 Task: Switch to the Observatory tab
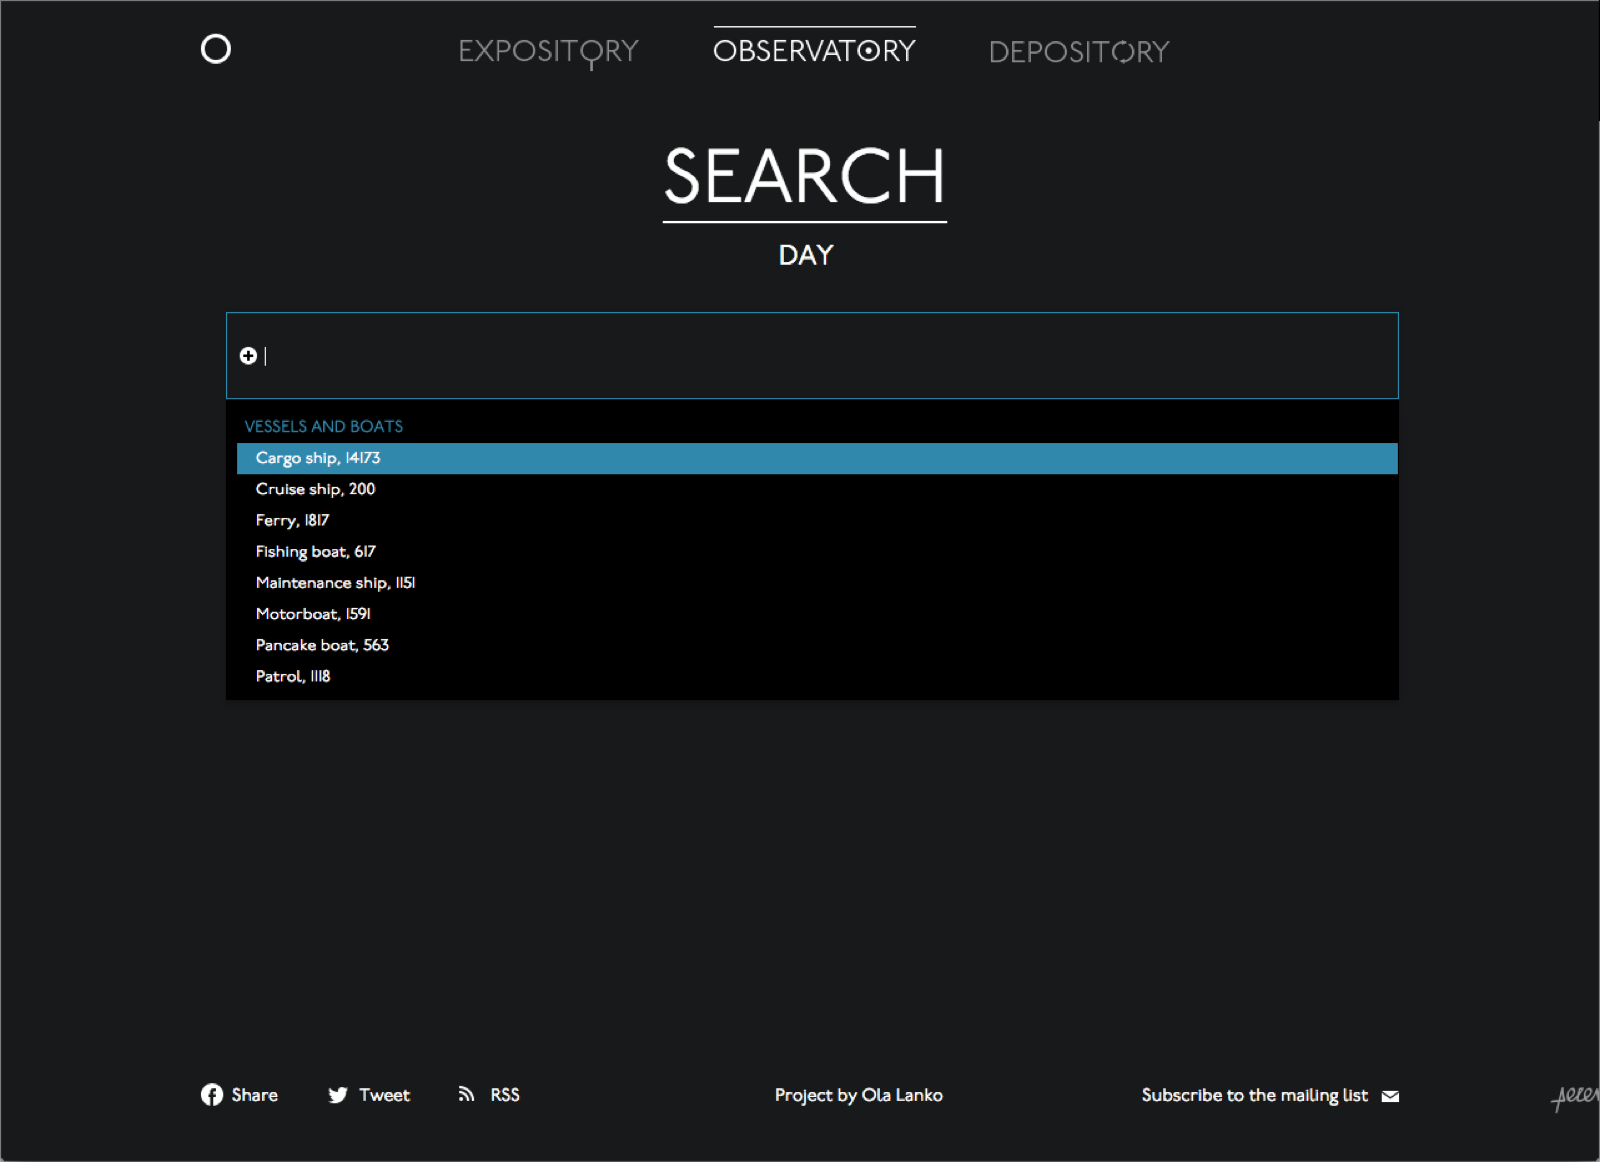814,51
